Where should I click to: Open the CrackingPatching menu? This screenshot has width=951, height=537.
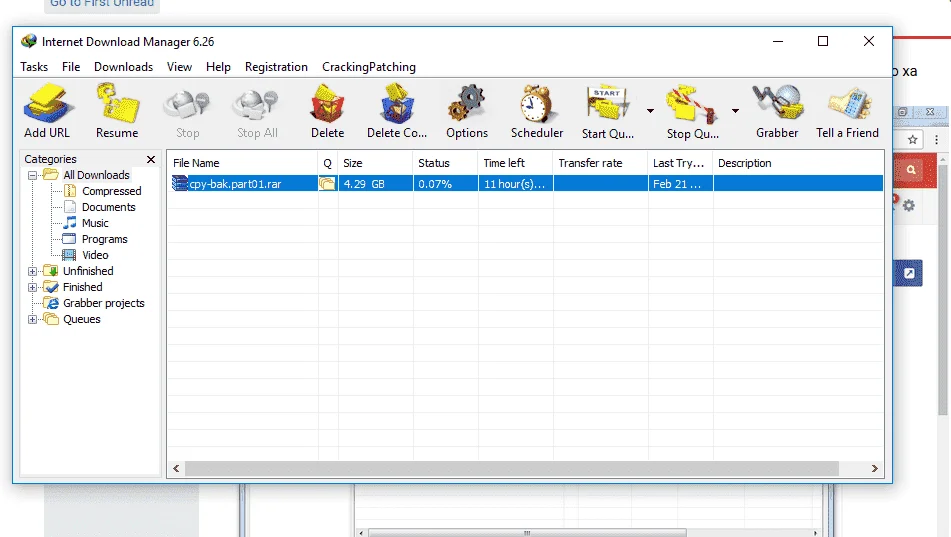pyautogui.click(x=369, y=67)
